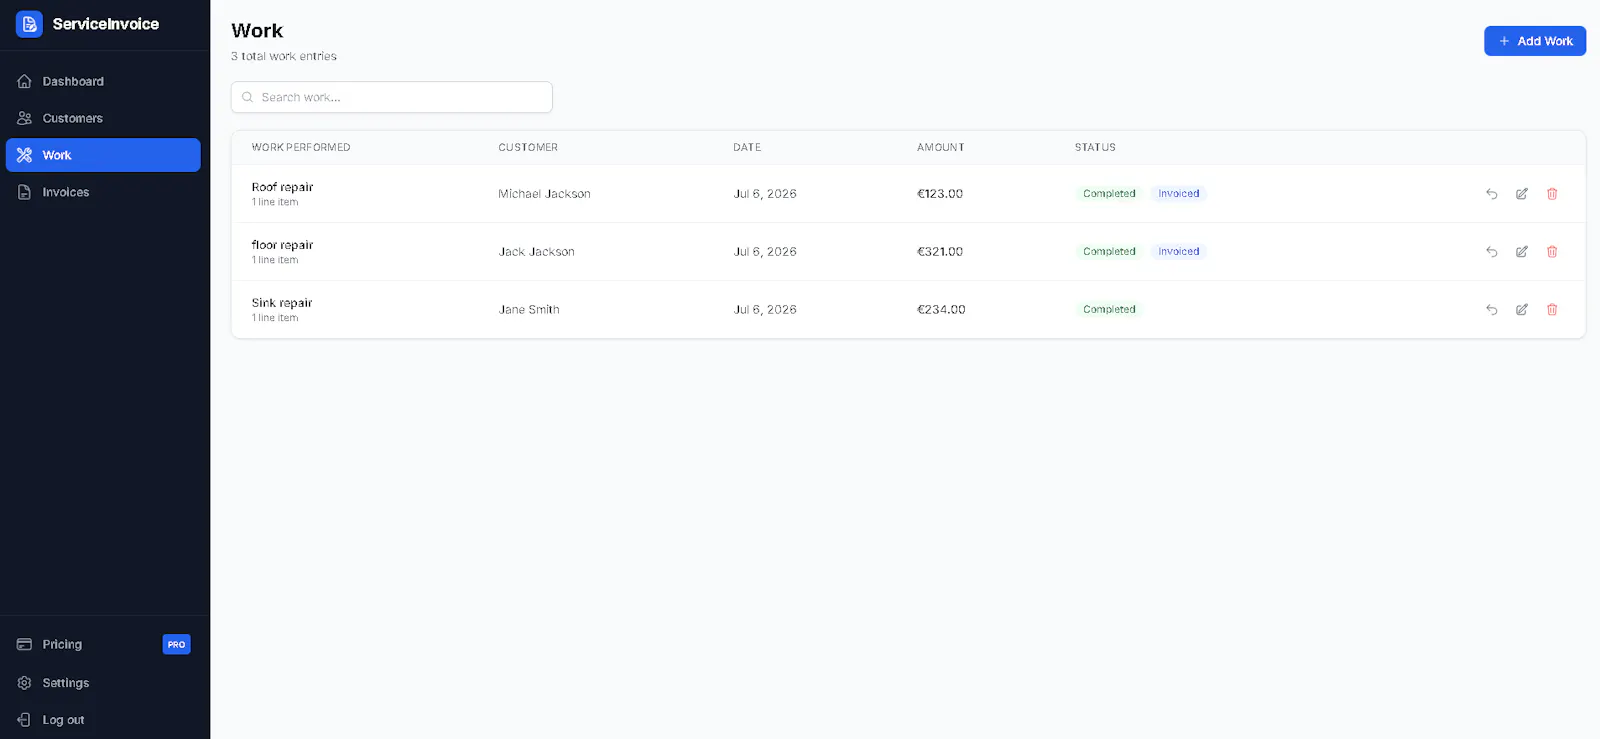Click Log out

tap(103, 720)
